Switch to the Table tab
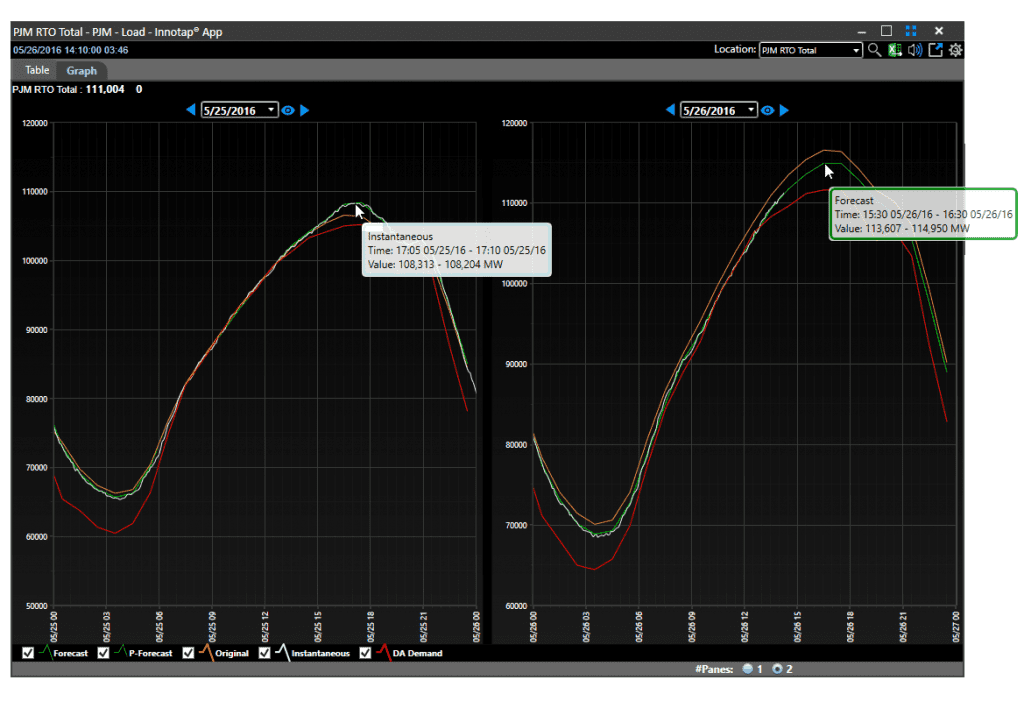1024x701 pixels. click(x=37, y=71)
